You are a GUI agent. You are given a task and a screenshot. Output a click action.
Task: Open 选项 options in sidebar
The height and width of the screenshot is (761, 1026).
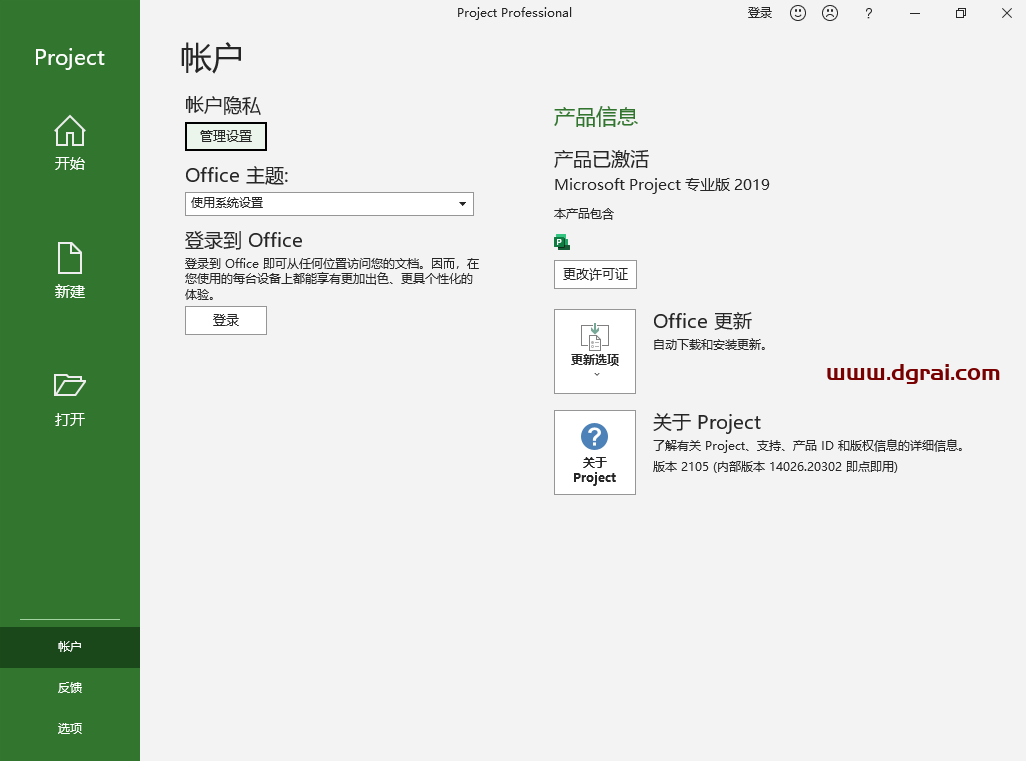(x=70, y=728)
